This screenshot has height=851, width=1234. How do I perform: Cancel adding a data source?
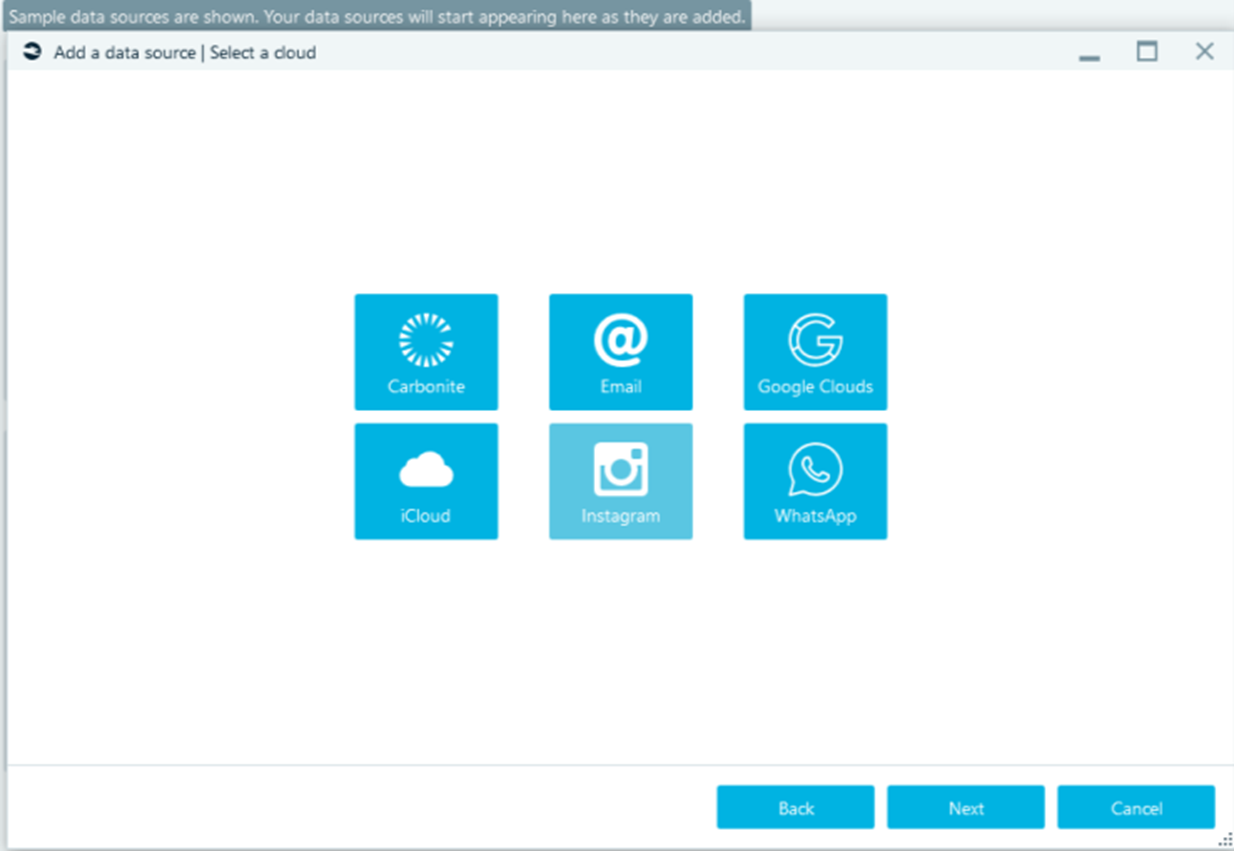click(1136, 807)
